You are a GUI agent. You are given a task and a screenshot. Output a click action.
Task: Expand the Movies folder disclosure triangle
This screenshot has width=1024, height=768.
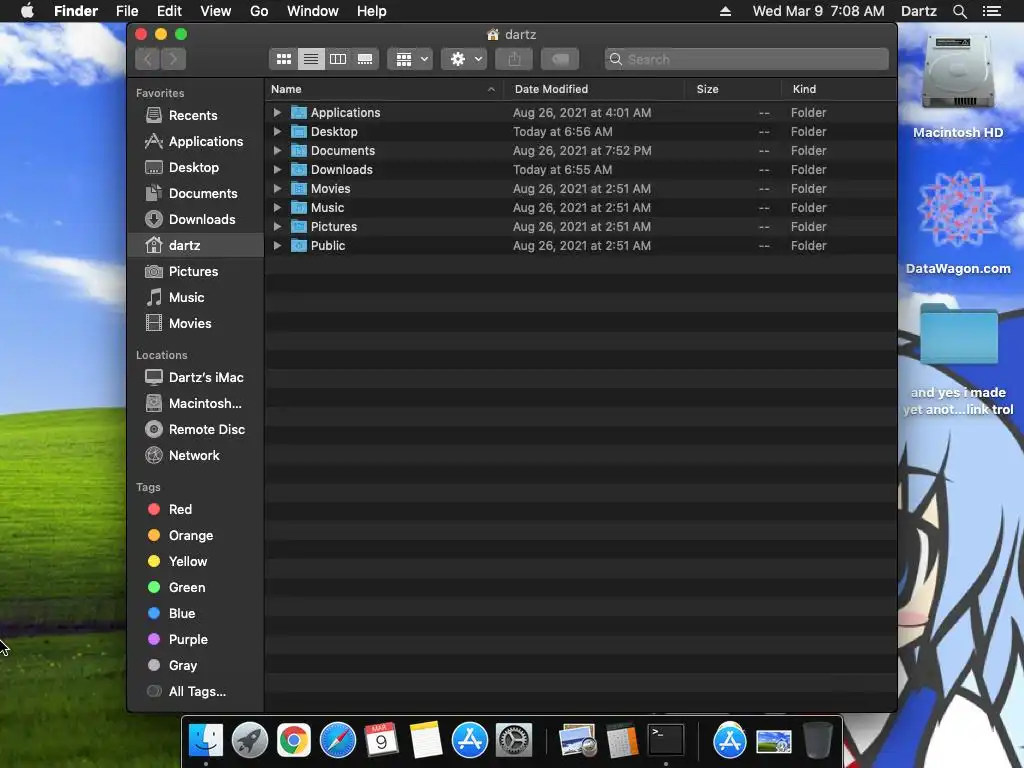point(277,188)
